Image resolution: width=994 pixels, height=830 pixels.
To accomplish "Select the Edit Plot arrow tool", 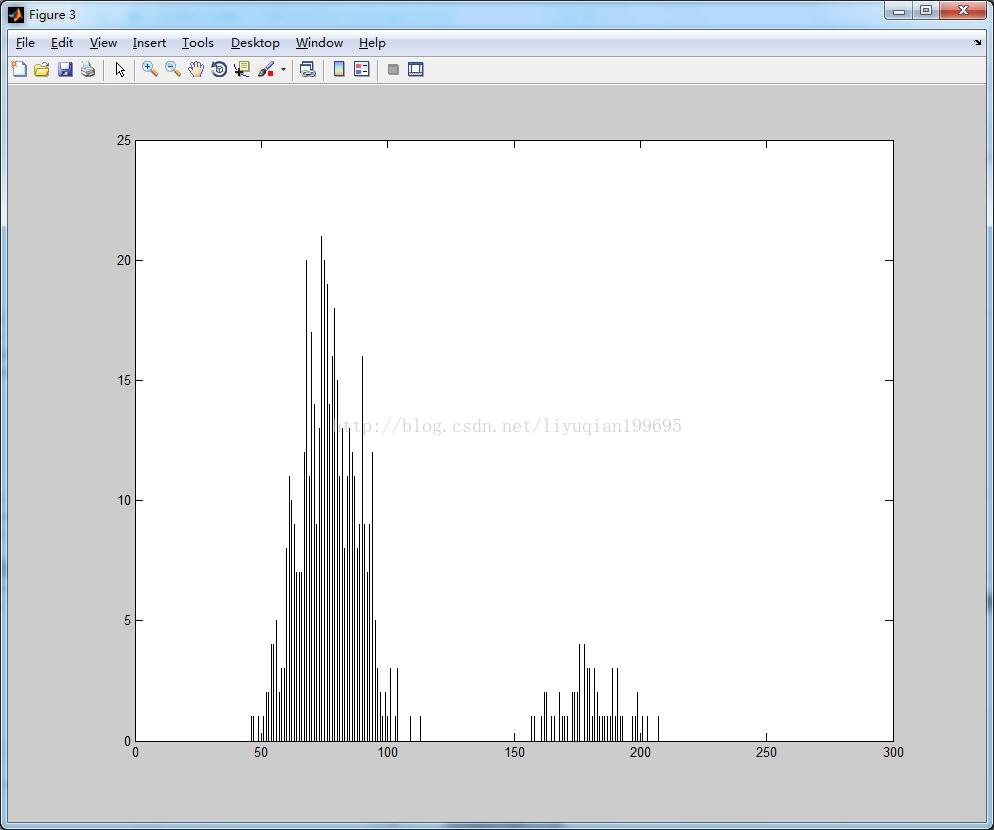I will pos(120,69).
